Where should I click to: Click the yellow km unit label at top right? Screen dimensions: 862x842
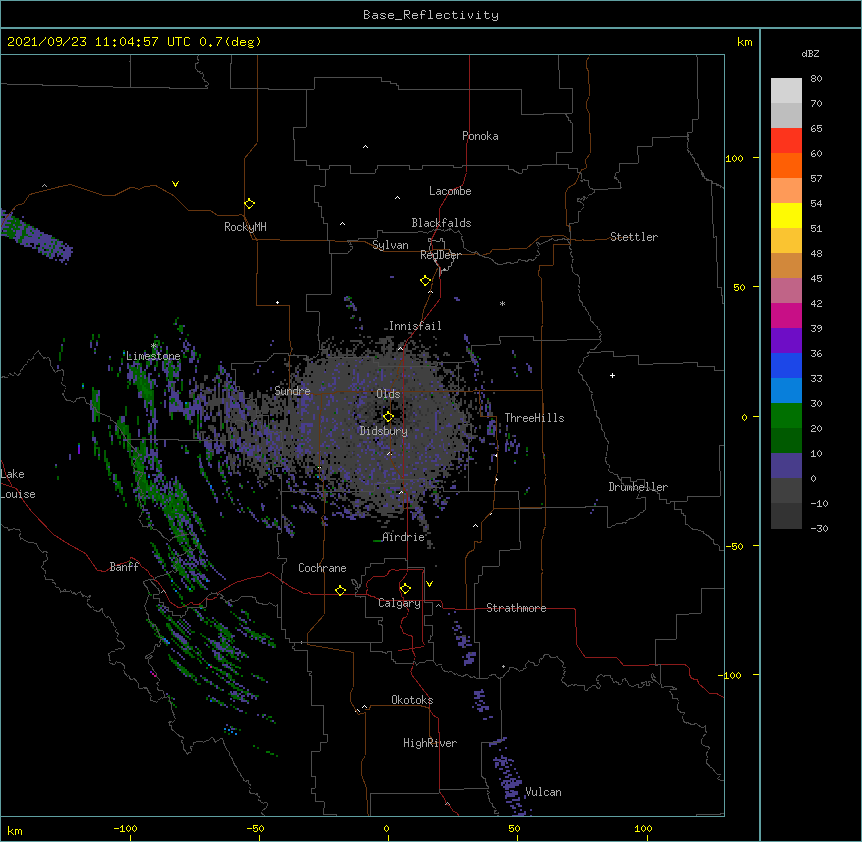click(x=744, y=42)
